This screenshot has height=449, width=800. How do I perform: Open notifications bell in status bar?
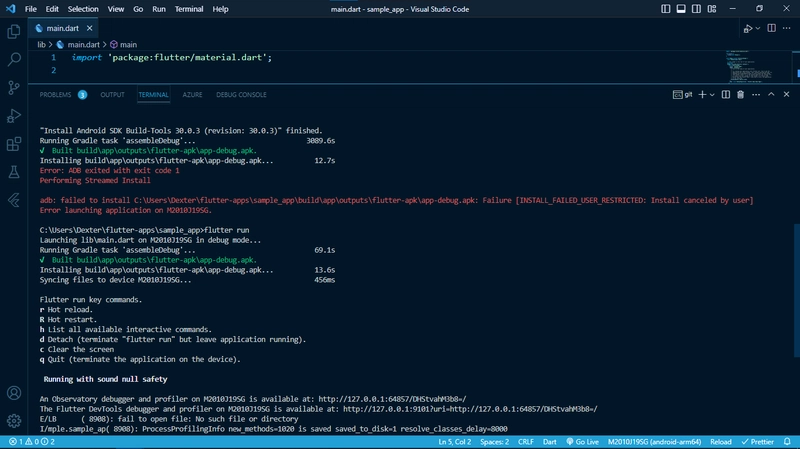click(787, 442)
